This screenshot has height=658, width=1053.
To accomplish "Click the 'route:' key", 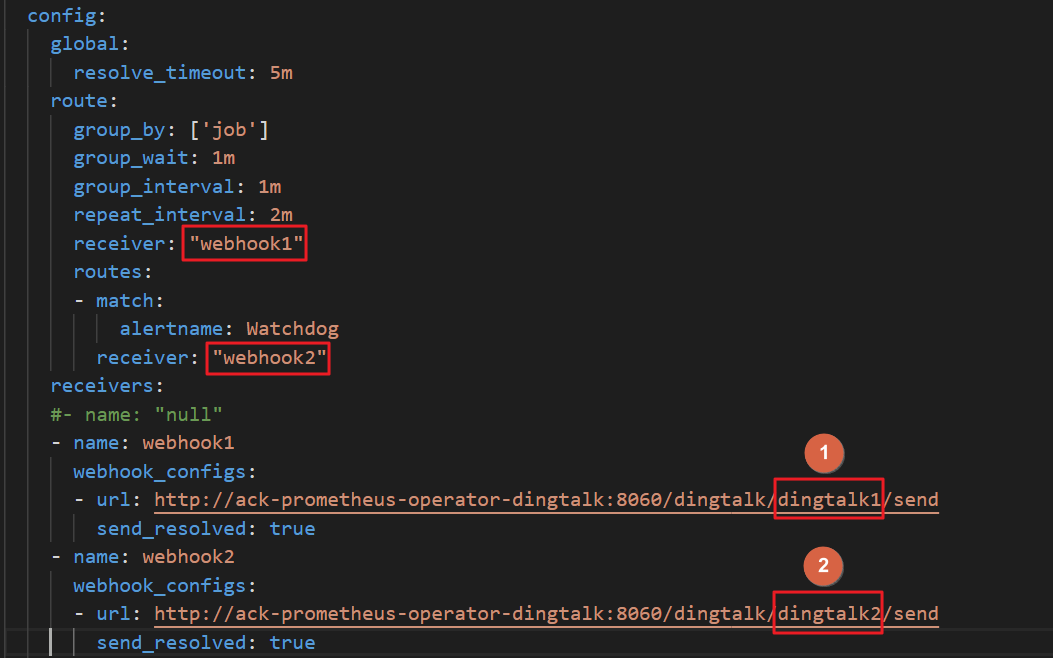I will (84, 101).
